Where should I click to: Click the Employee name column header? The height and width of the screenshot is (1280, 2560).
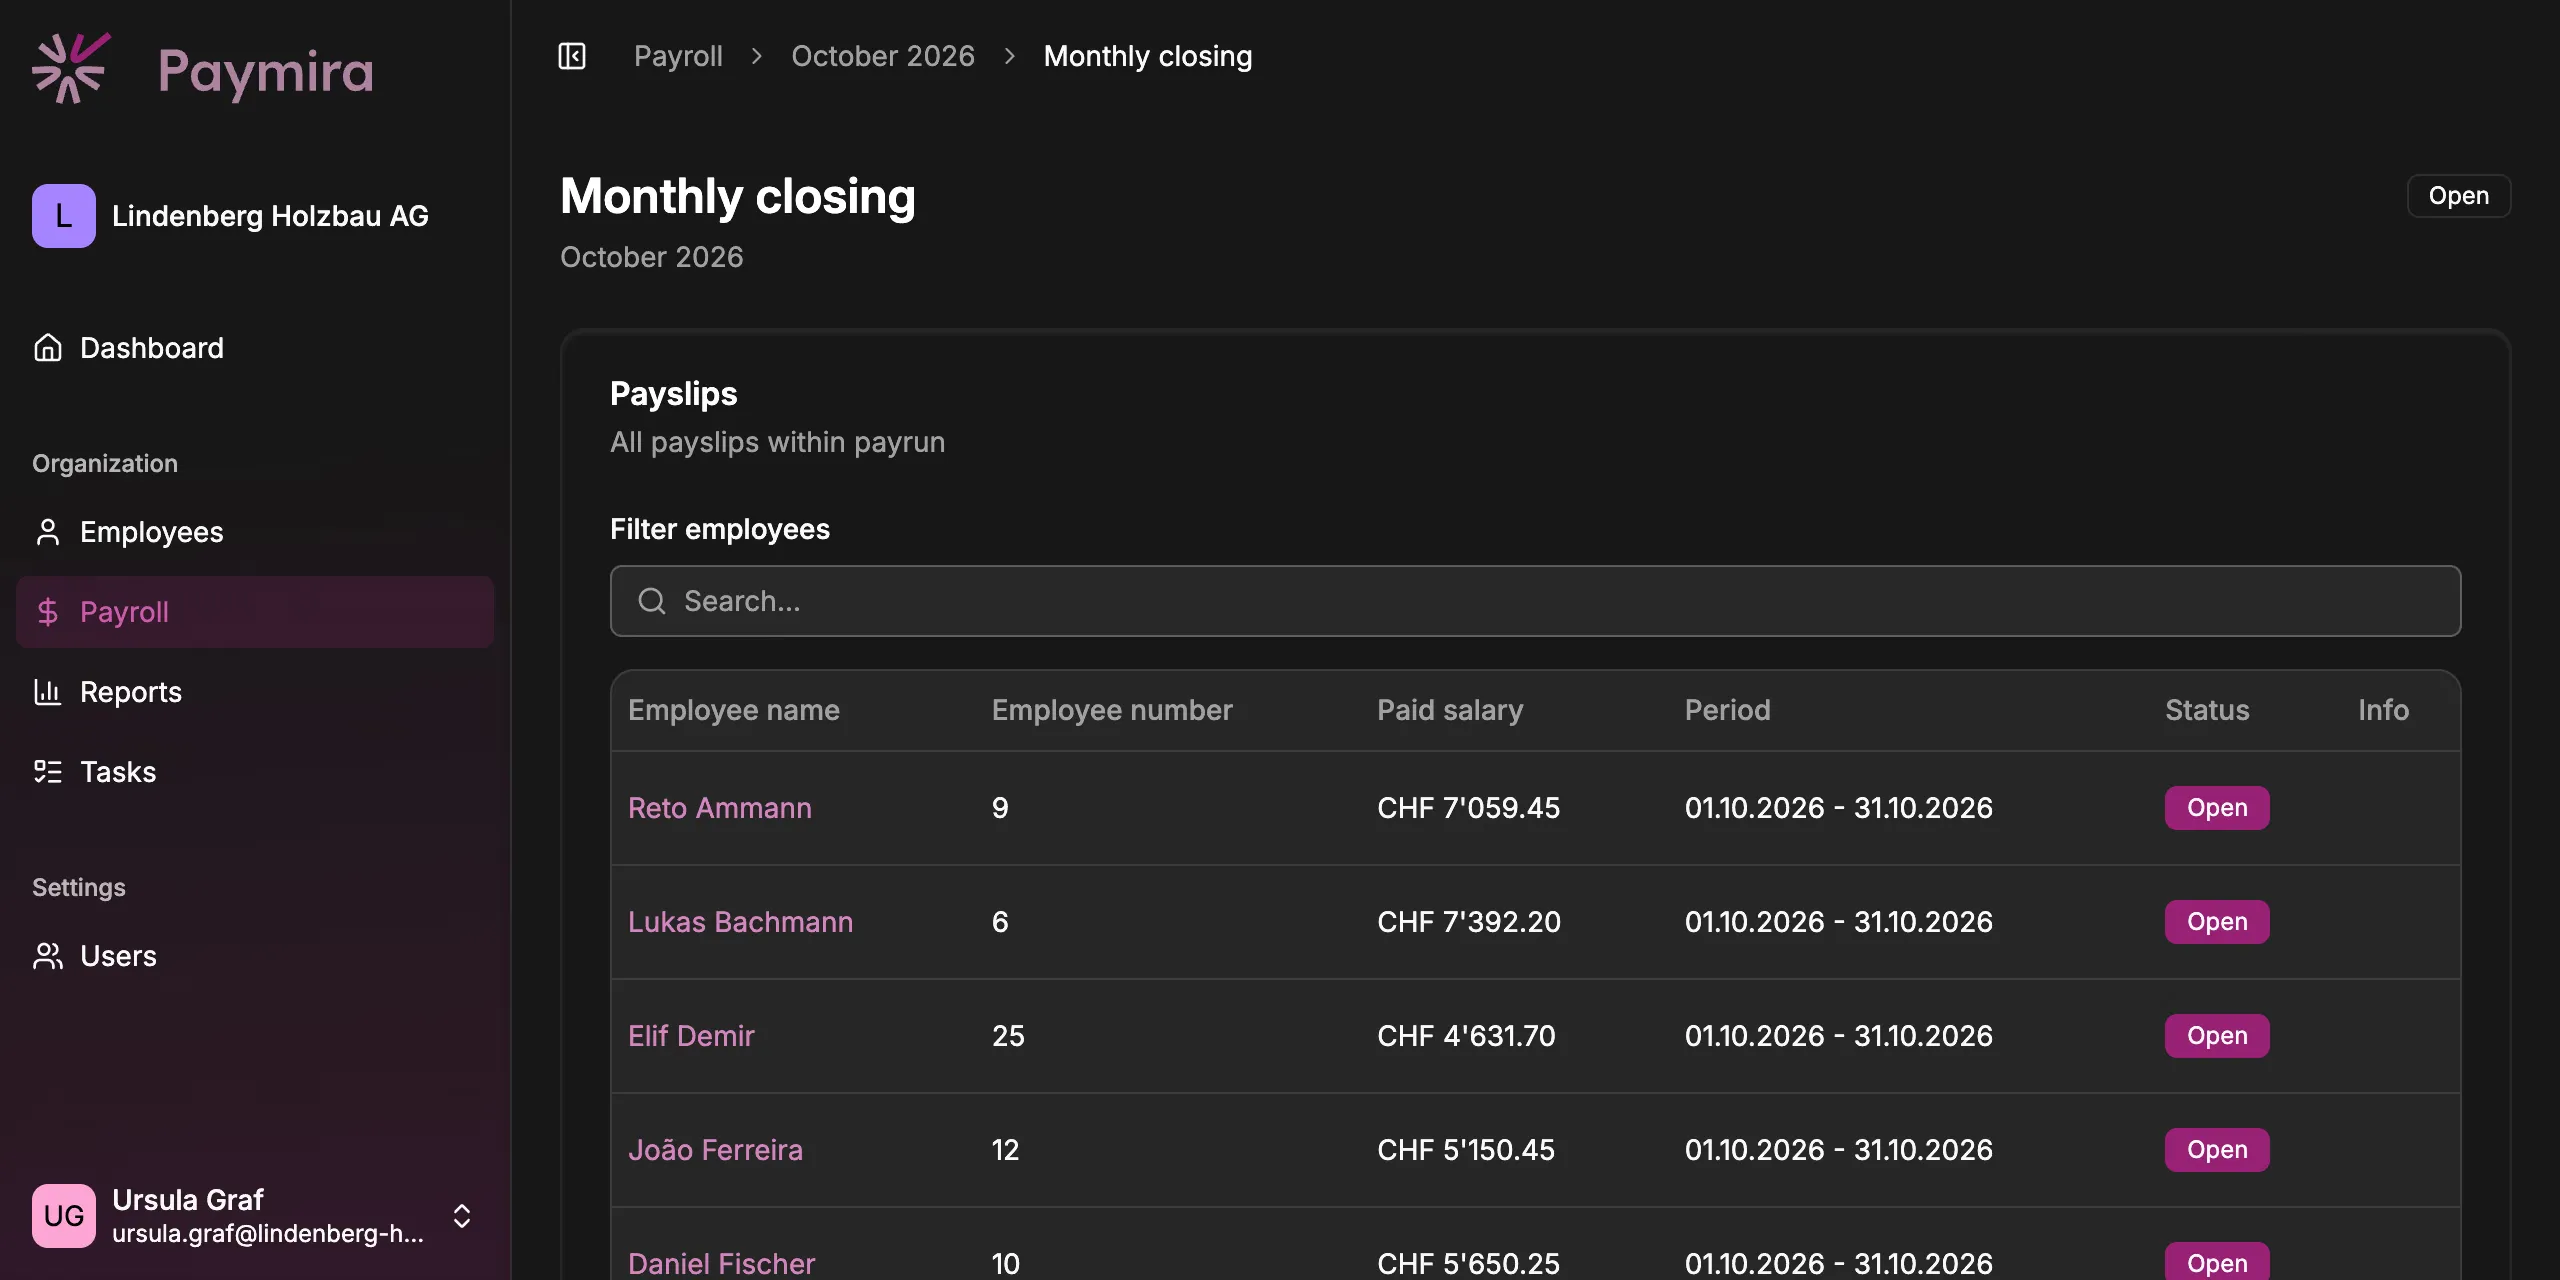[x=734, y=710]
